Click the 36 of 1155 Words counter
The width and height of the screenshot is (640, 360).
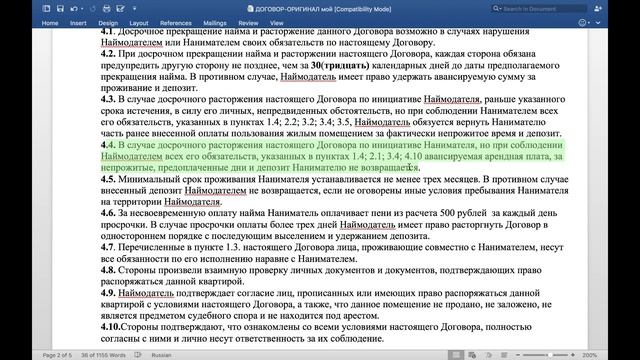click(103, 355)
